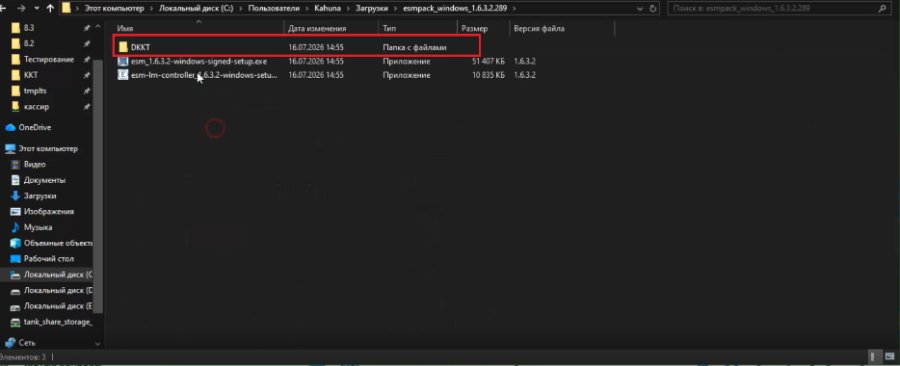The width and height of the screenshot is (900, 366).
Task: Click the search magnifier icon
Action: pos(882,9)
